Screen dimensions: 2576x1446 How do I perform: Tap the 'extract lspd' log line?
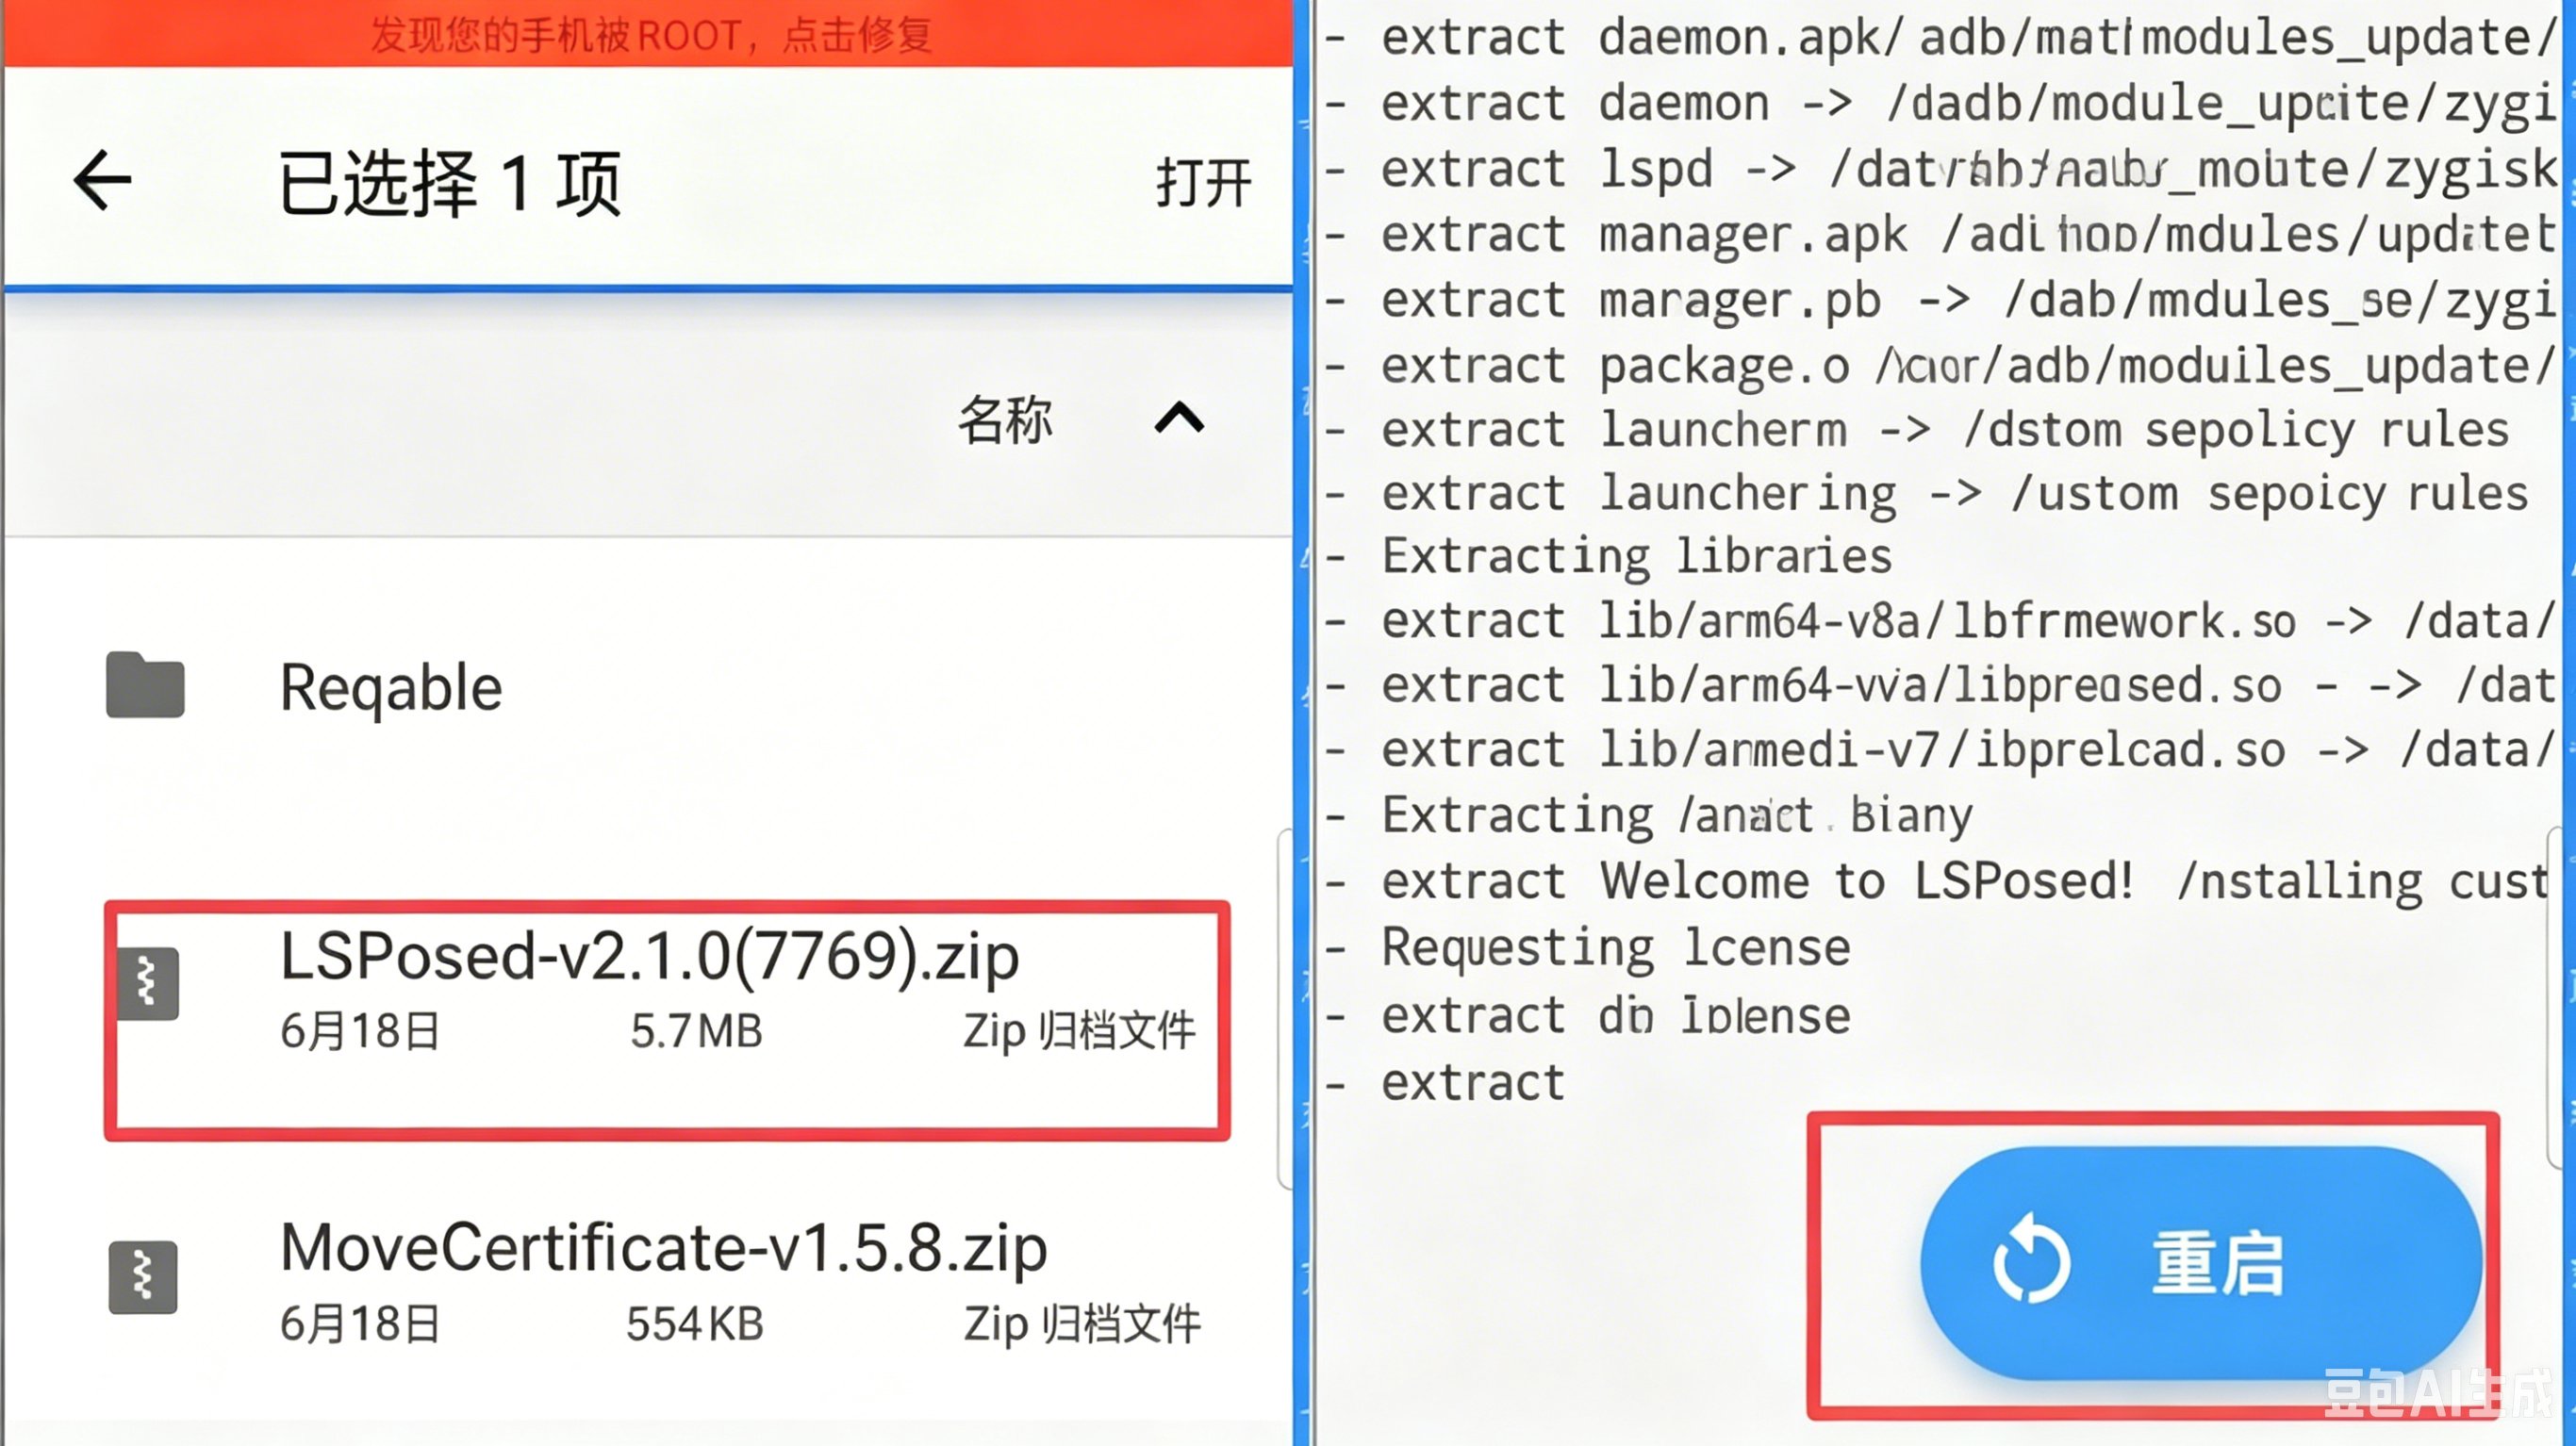pyautogui.click(x=1940, y=169)
